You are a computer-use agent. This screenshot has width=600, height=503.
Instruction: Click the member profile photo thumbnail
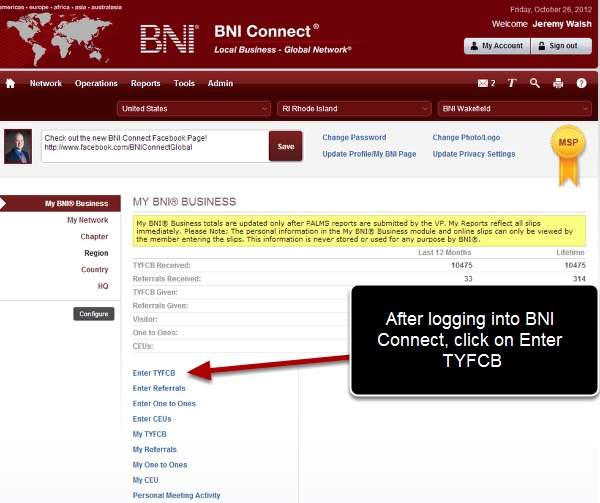pyautogui.click(x=18, y=146)
